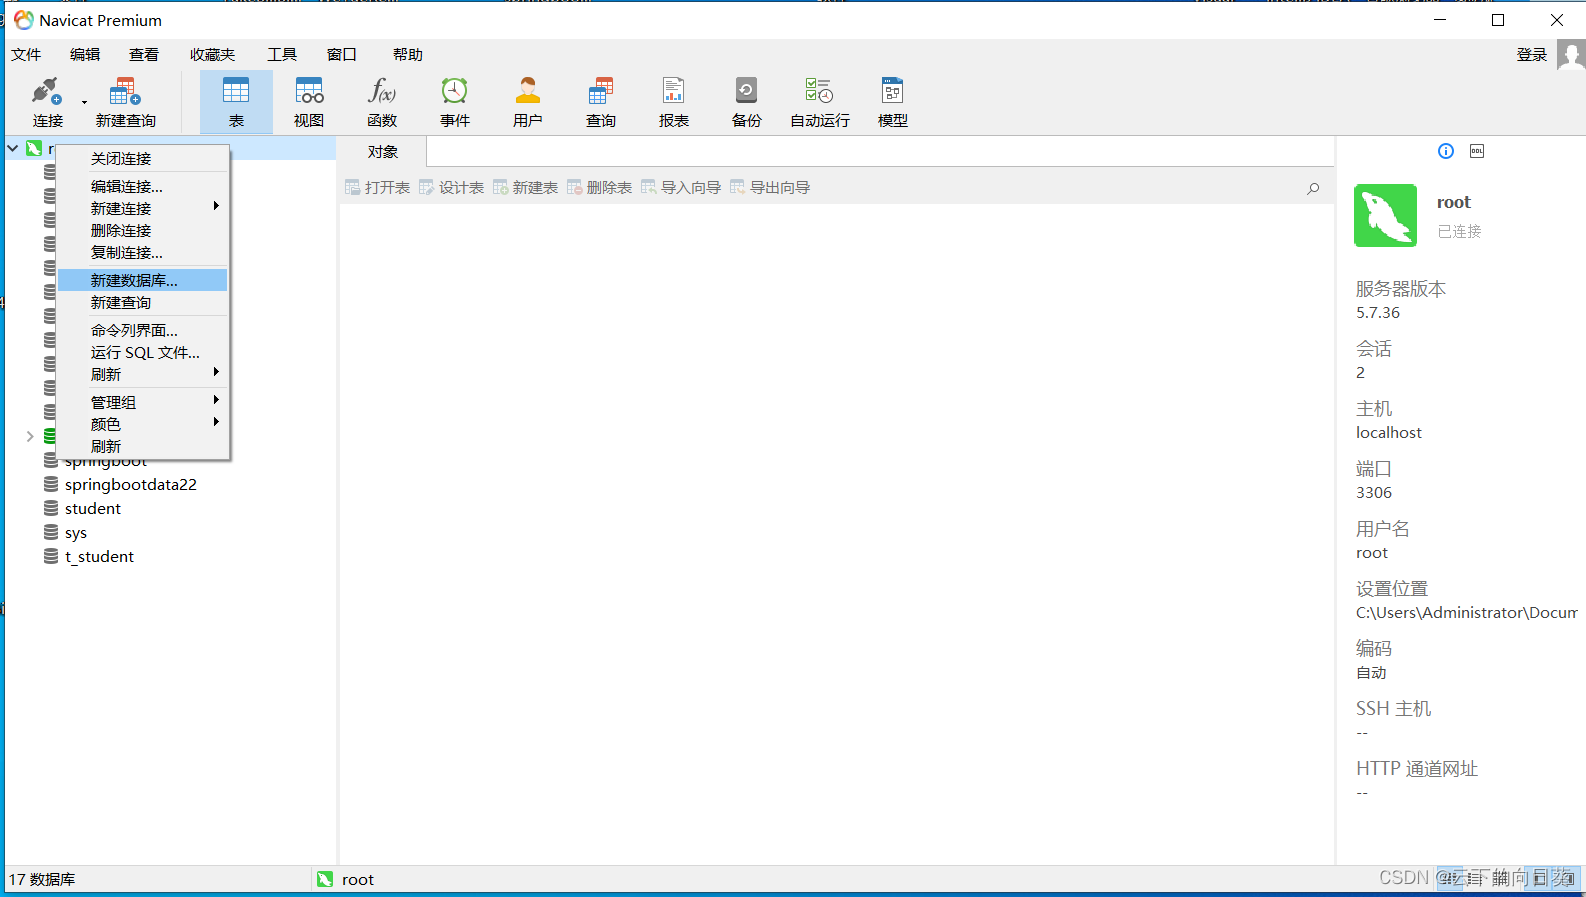
Task: Open the 自动运行 (Automation) toolbar icon
Action: point(820,102)
